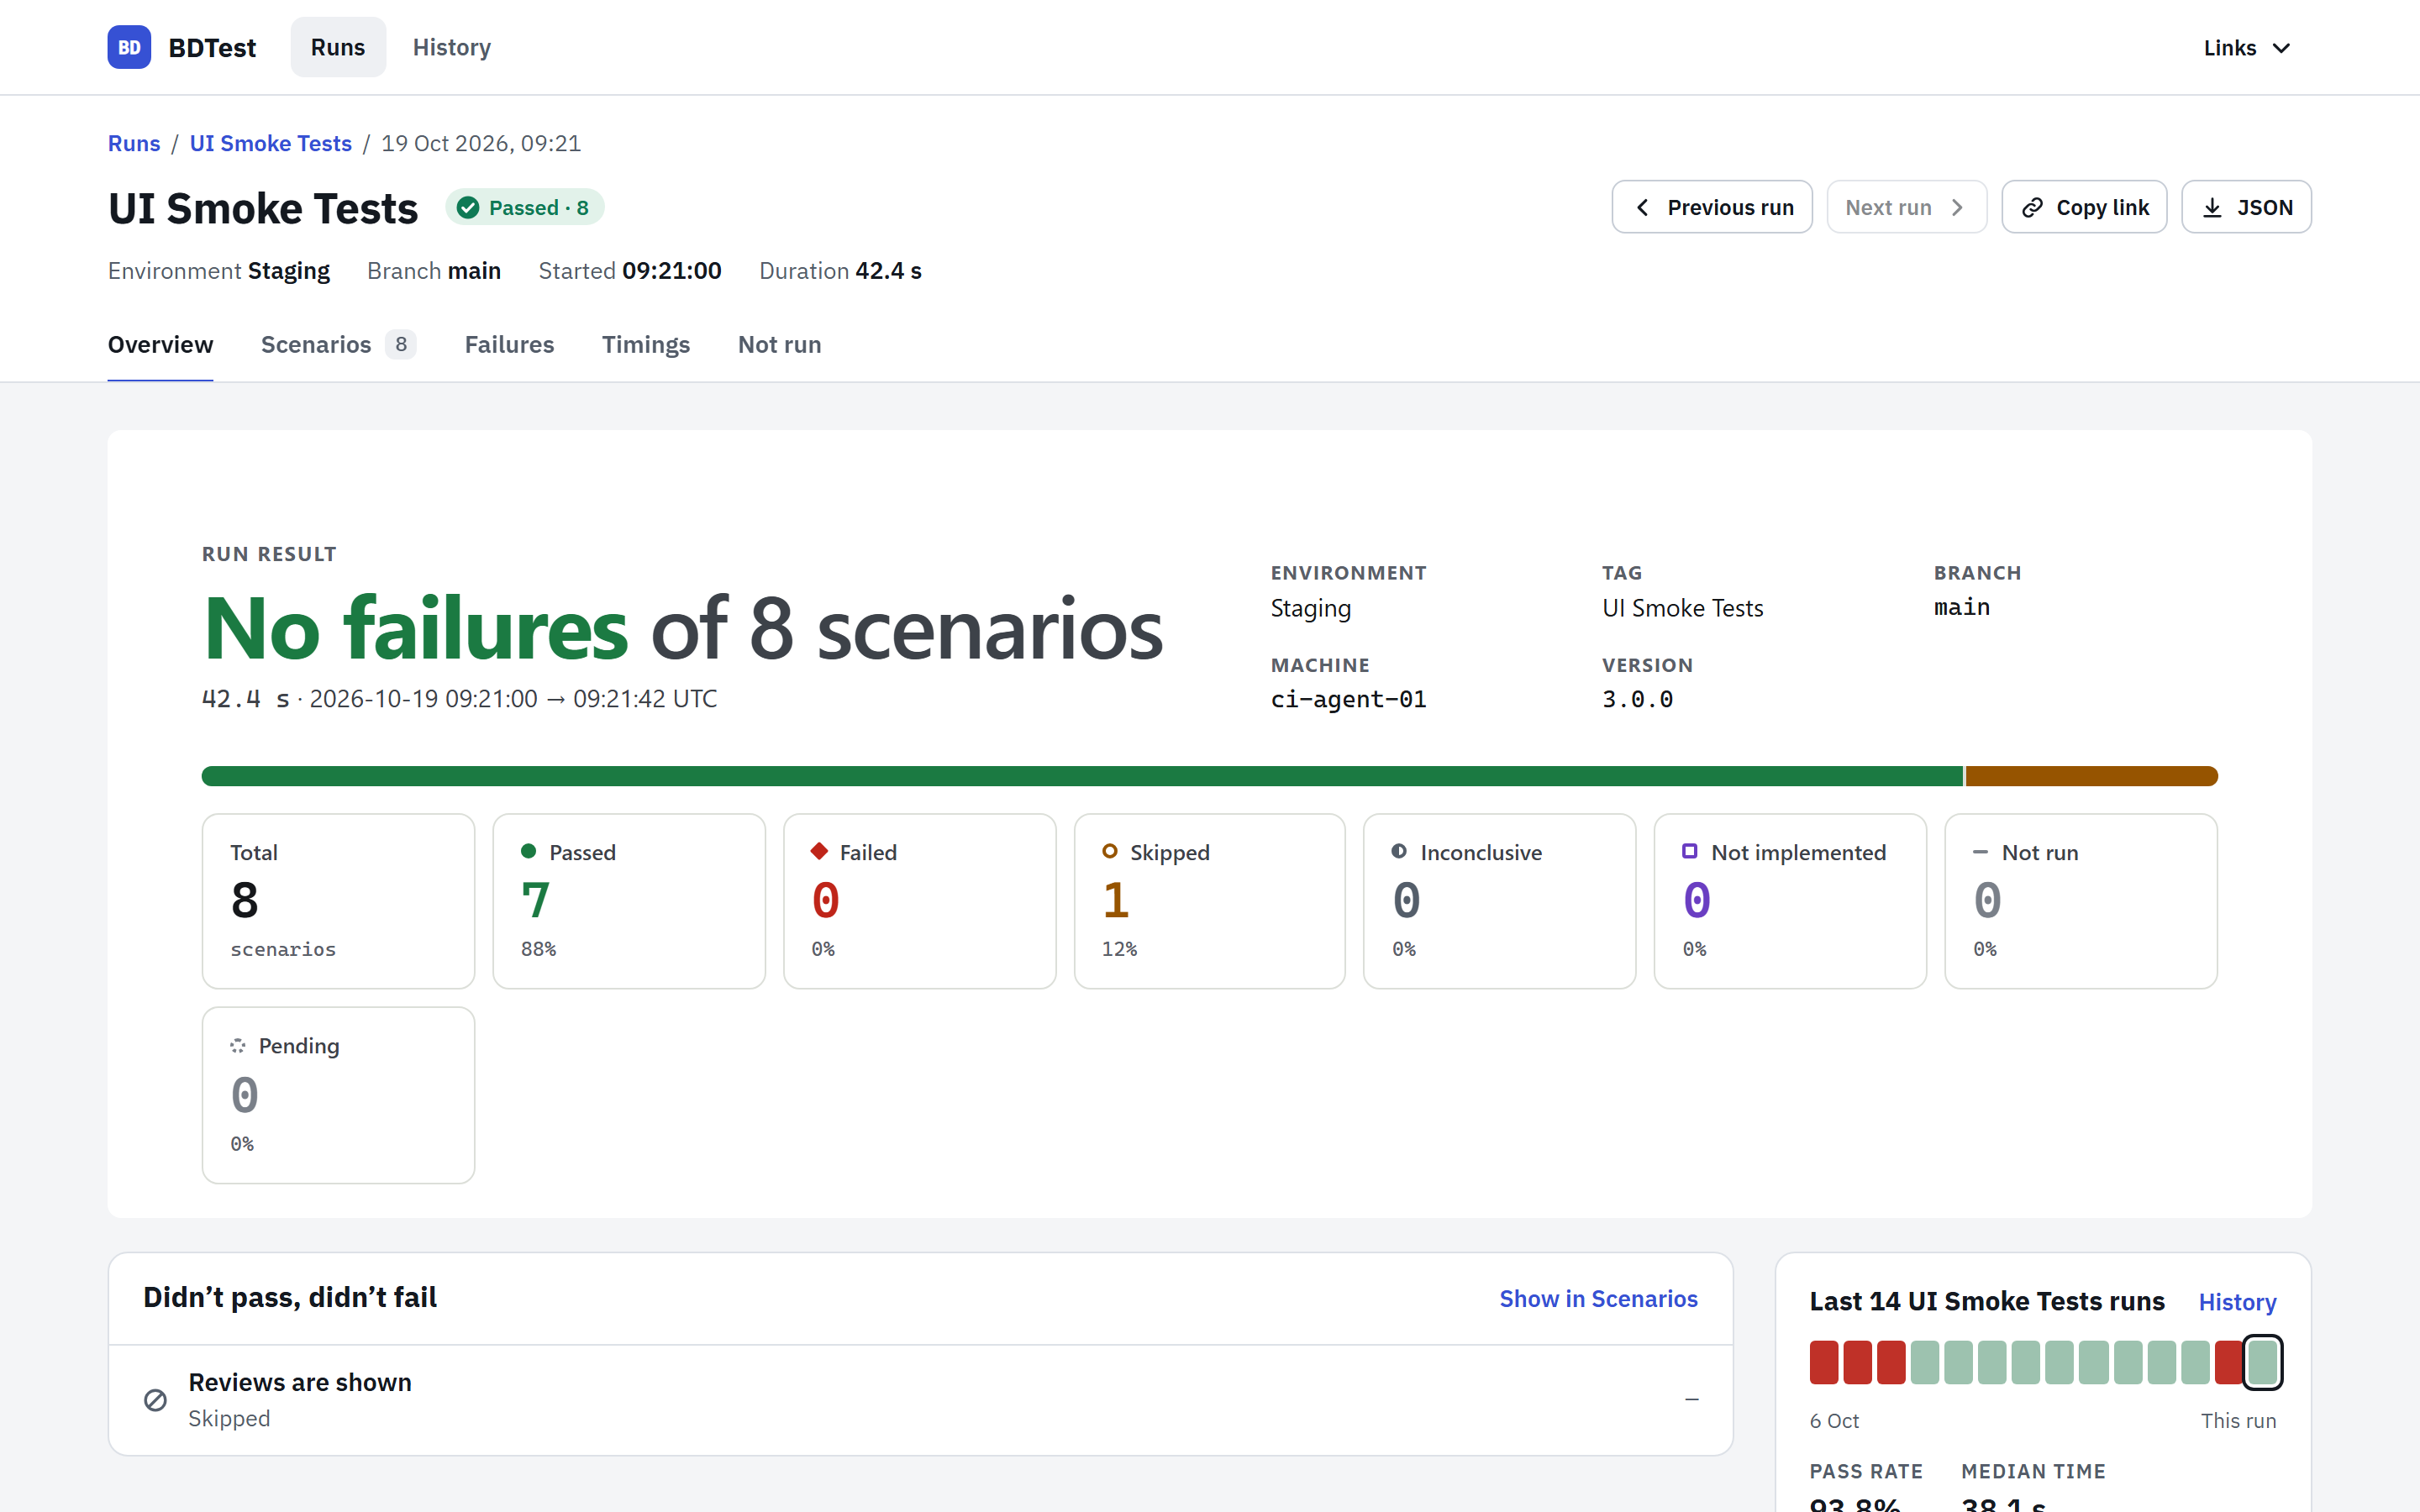
Task: Switch to the Scenarios tab
Action: [338, 344]
